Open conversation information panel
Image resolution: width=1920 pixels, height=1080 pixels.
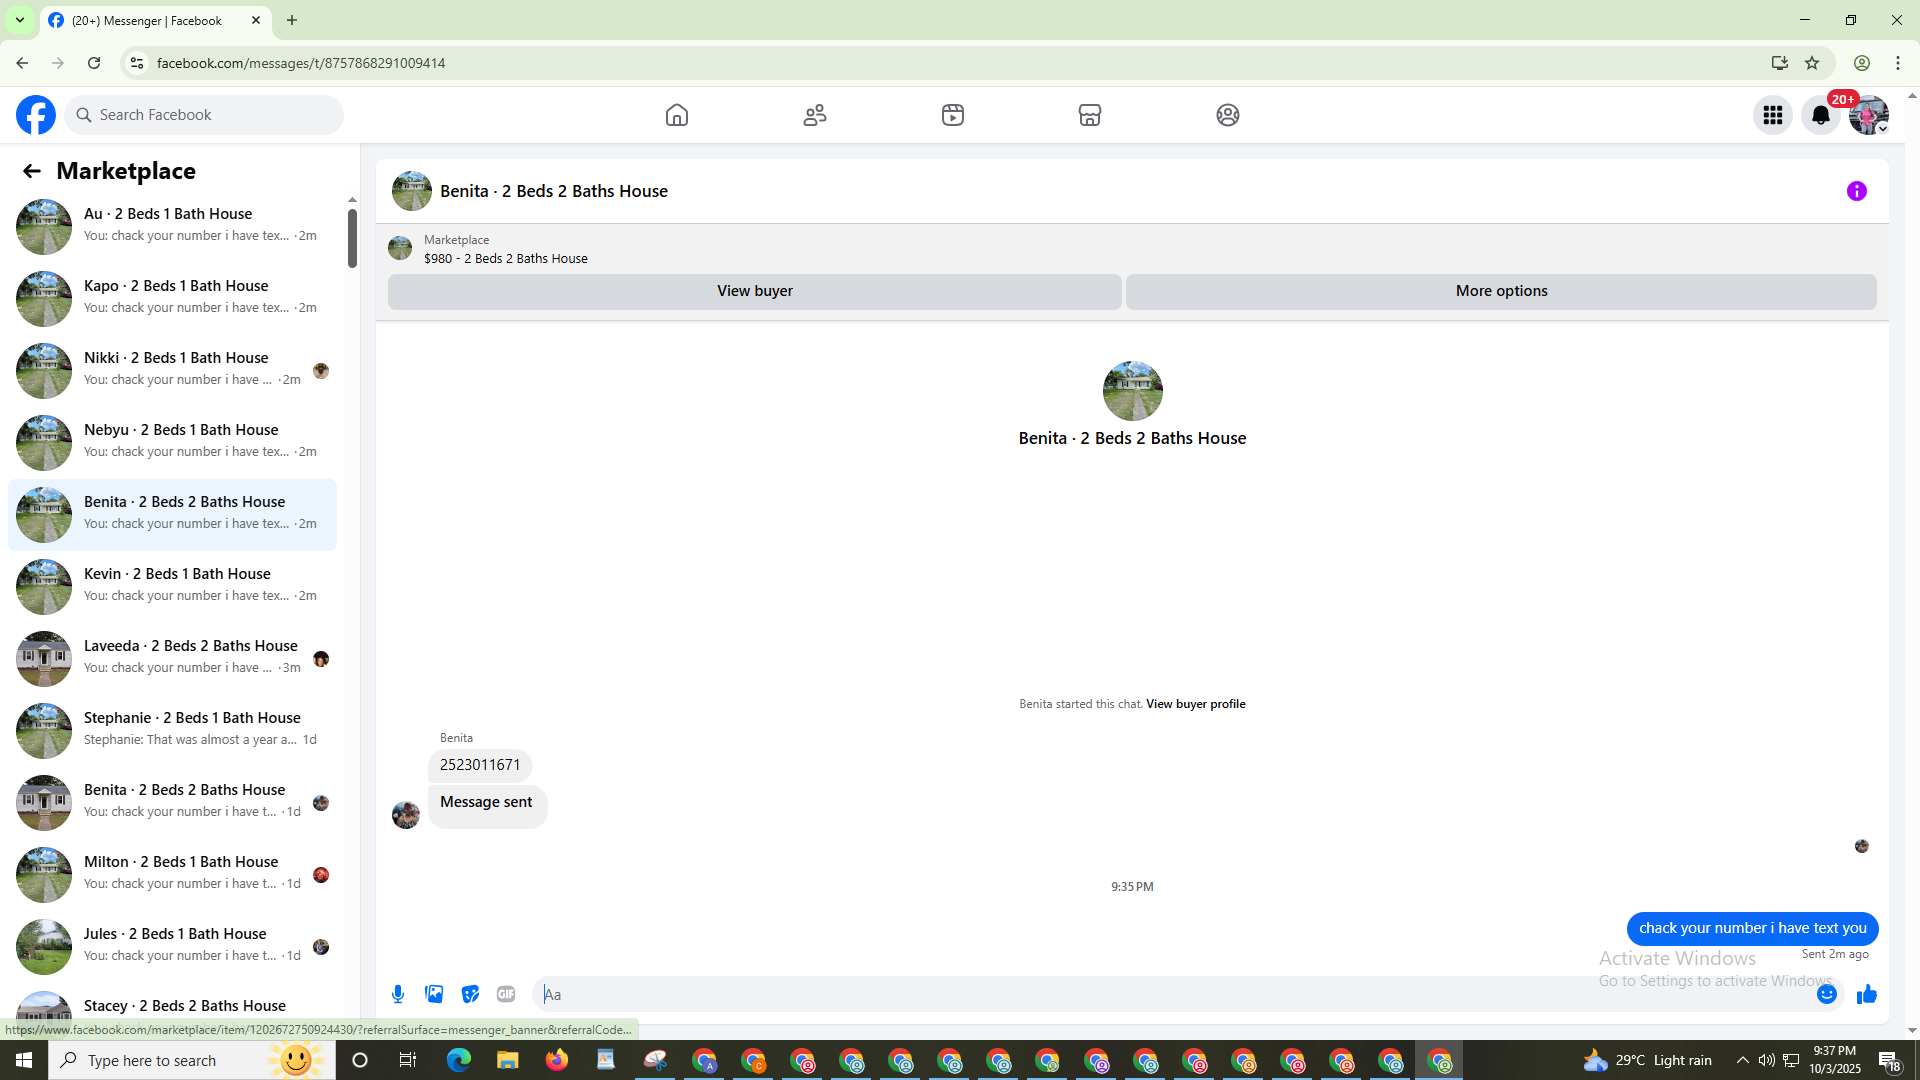coord(1857,191)
